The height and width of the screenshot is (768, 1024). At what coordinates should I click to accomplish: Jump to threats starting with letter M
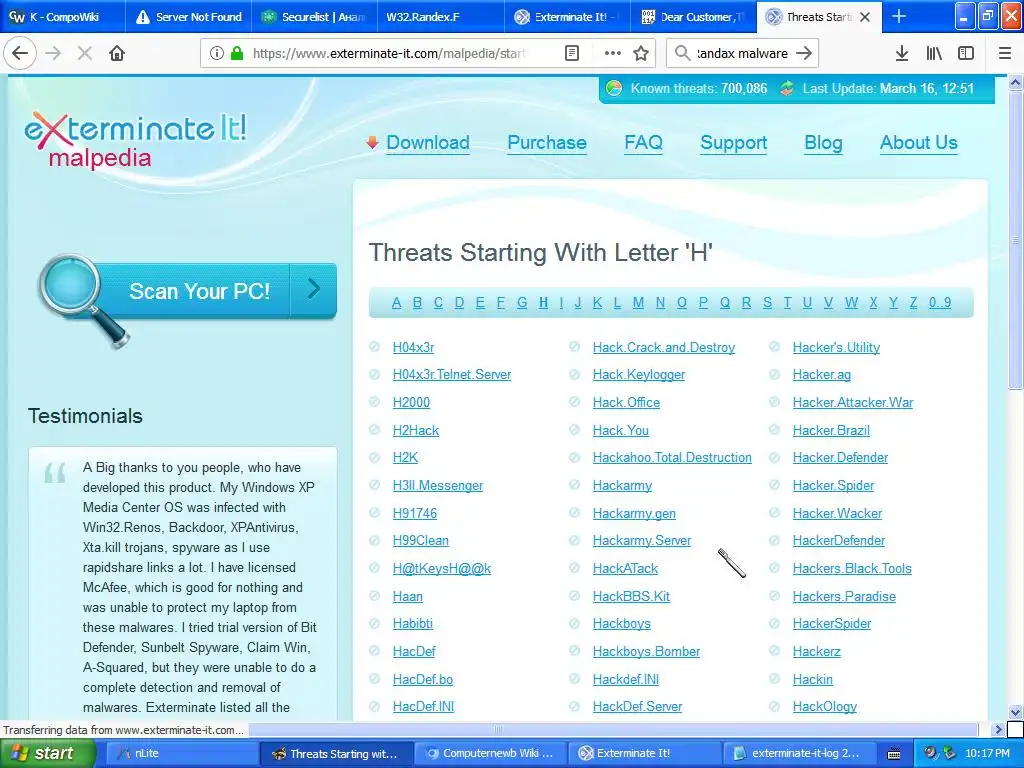[638, 302]
